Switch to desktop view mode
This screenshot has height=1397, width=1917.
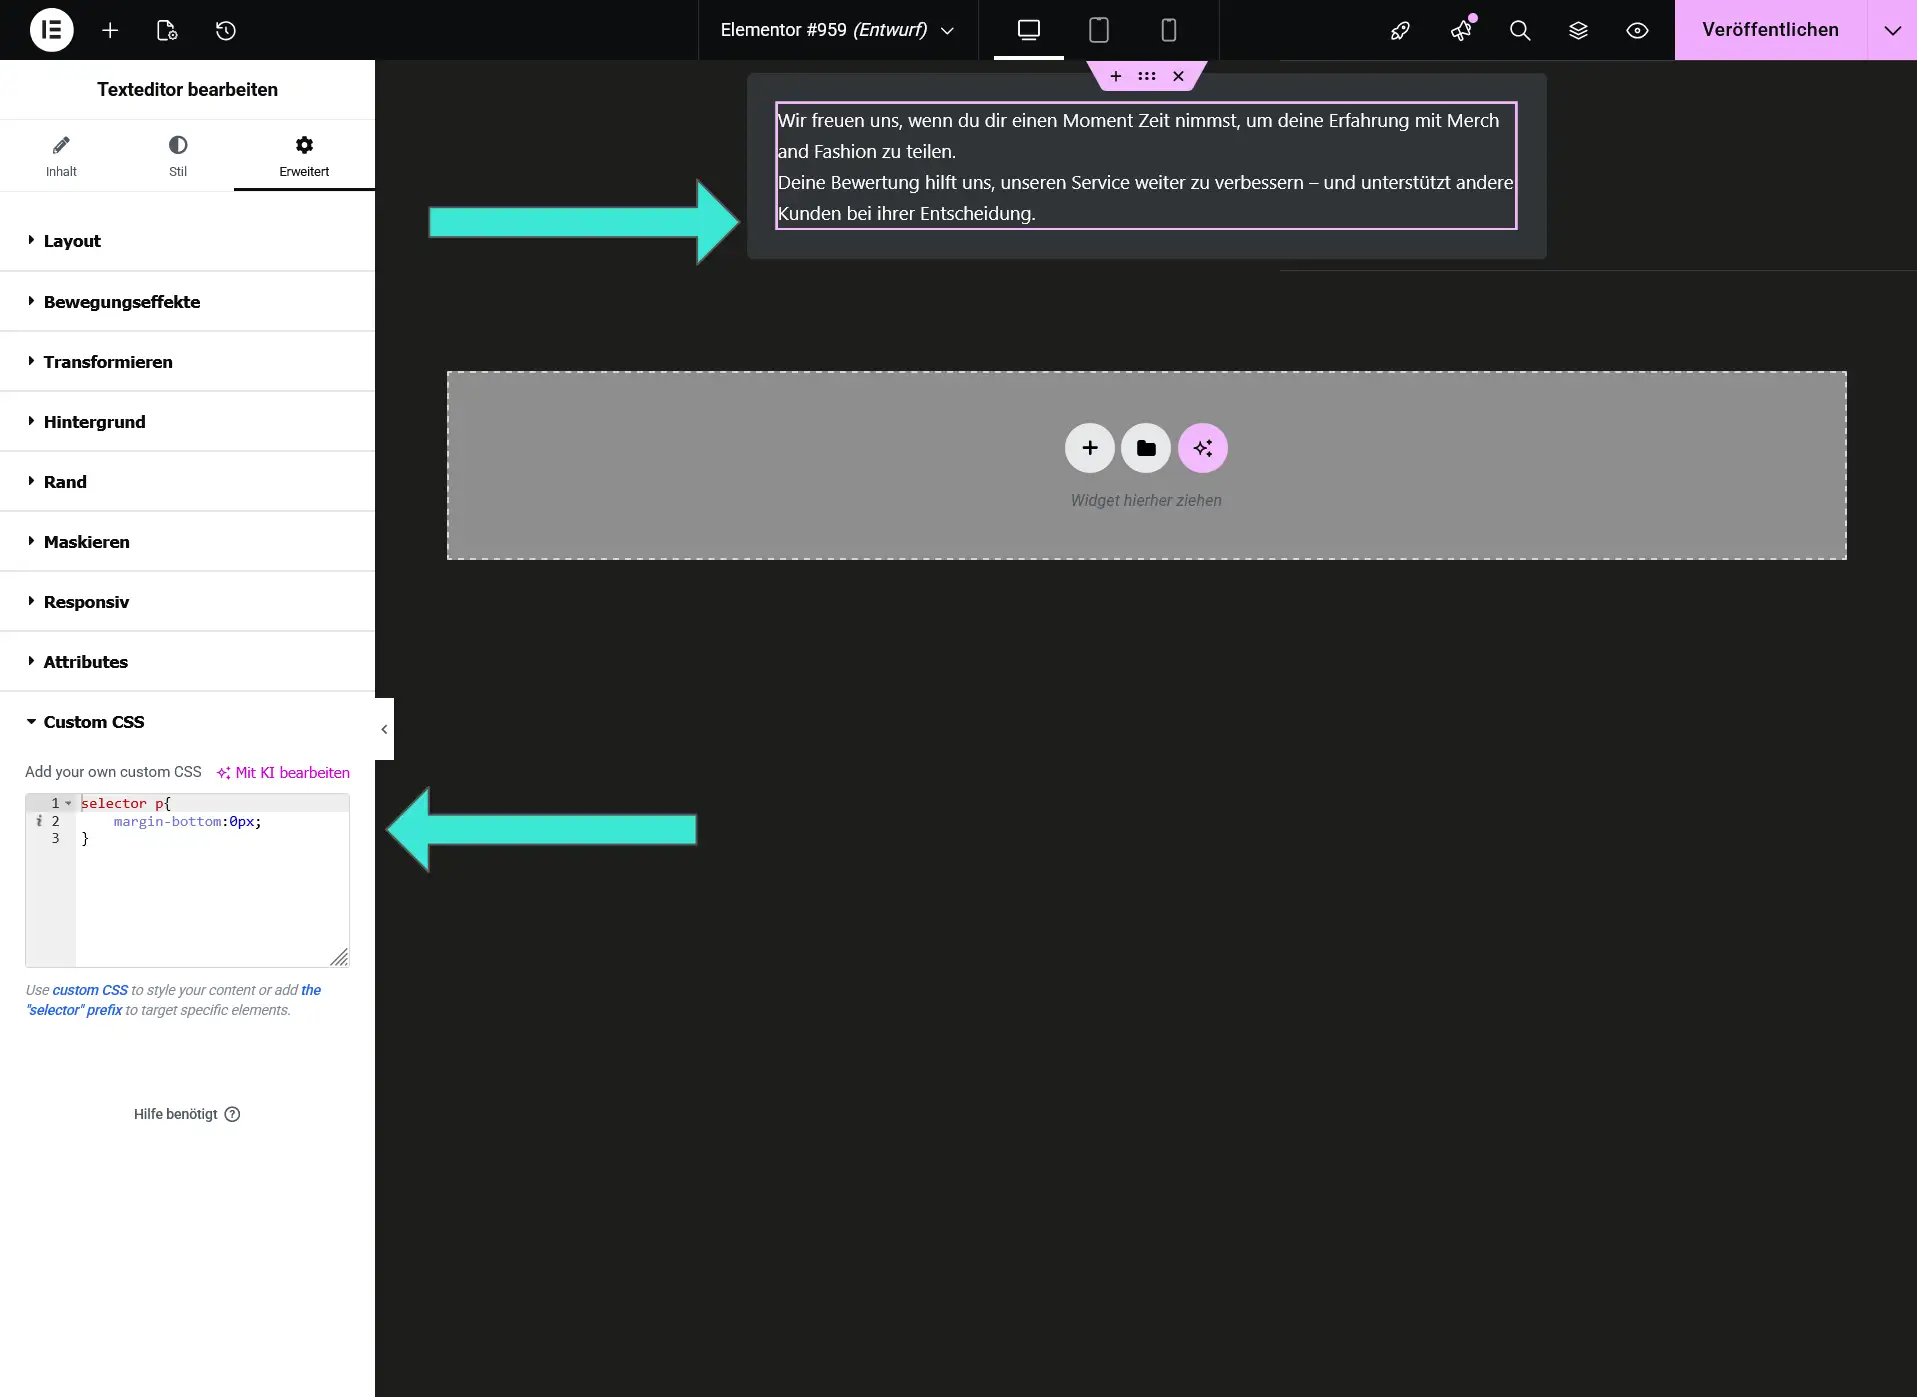click(x=1028, y=30)
